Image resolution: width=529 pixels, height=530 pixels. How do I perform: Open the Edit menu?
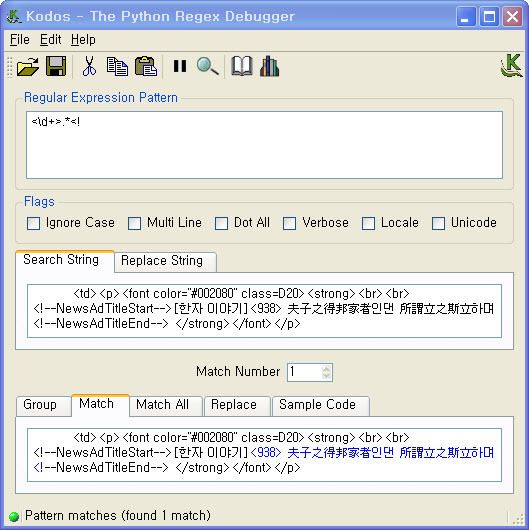(x=50, y=40)
